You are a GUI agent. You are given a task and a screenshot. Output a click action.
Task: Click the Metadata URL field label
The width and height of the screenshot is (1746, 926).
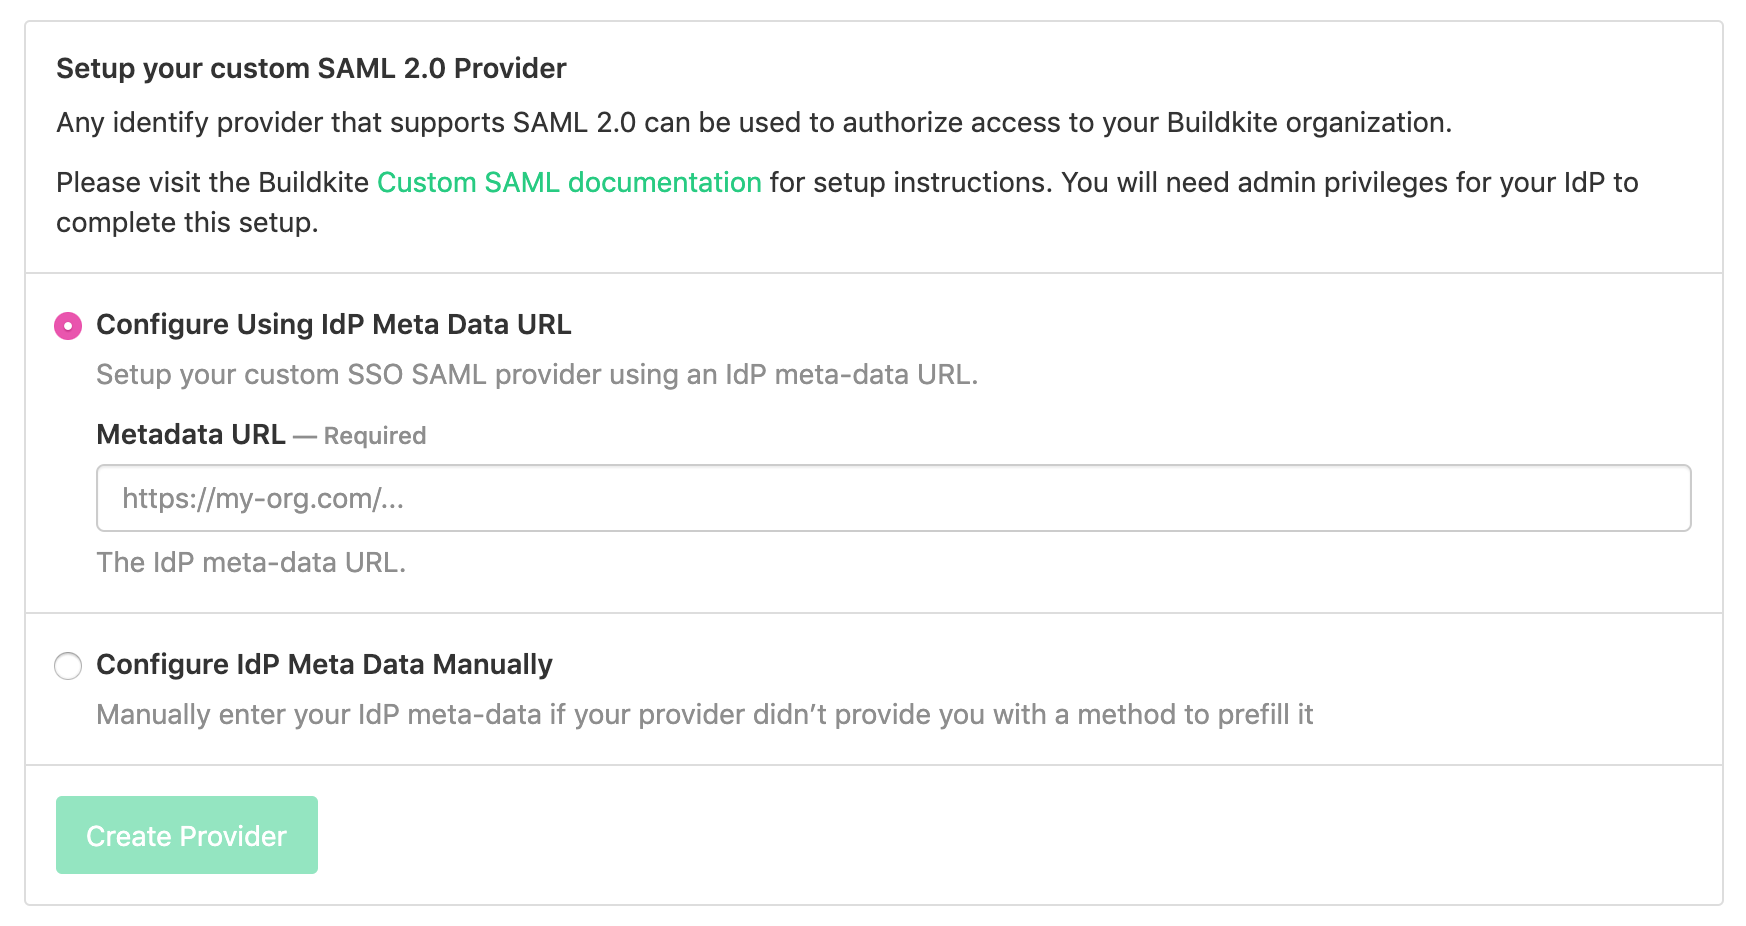point(190,434)
